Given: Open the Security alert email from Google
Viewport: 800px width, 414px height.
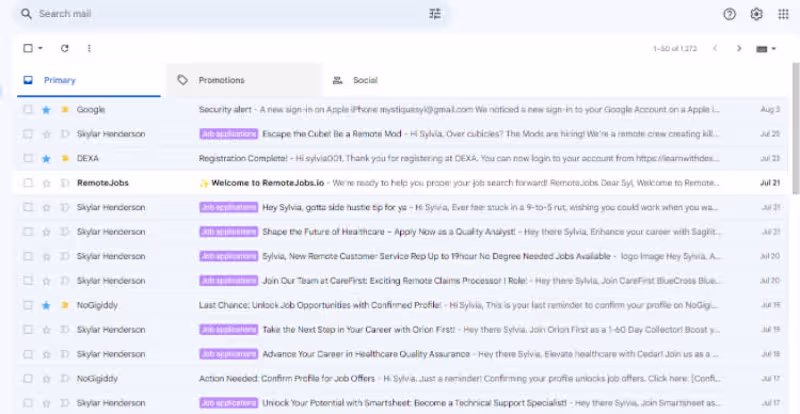Looking at the screenshot, I should point(401,109).
